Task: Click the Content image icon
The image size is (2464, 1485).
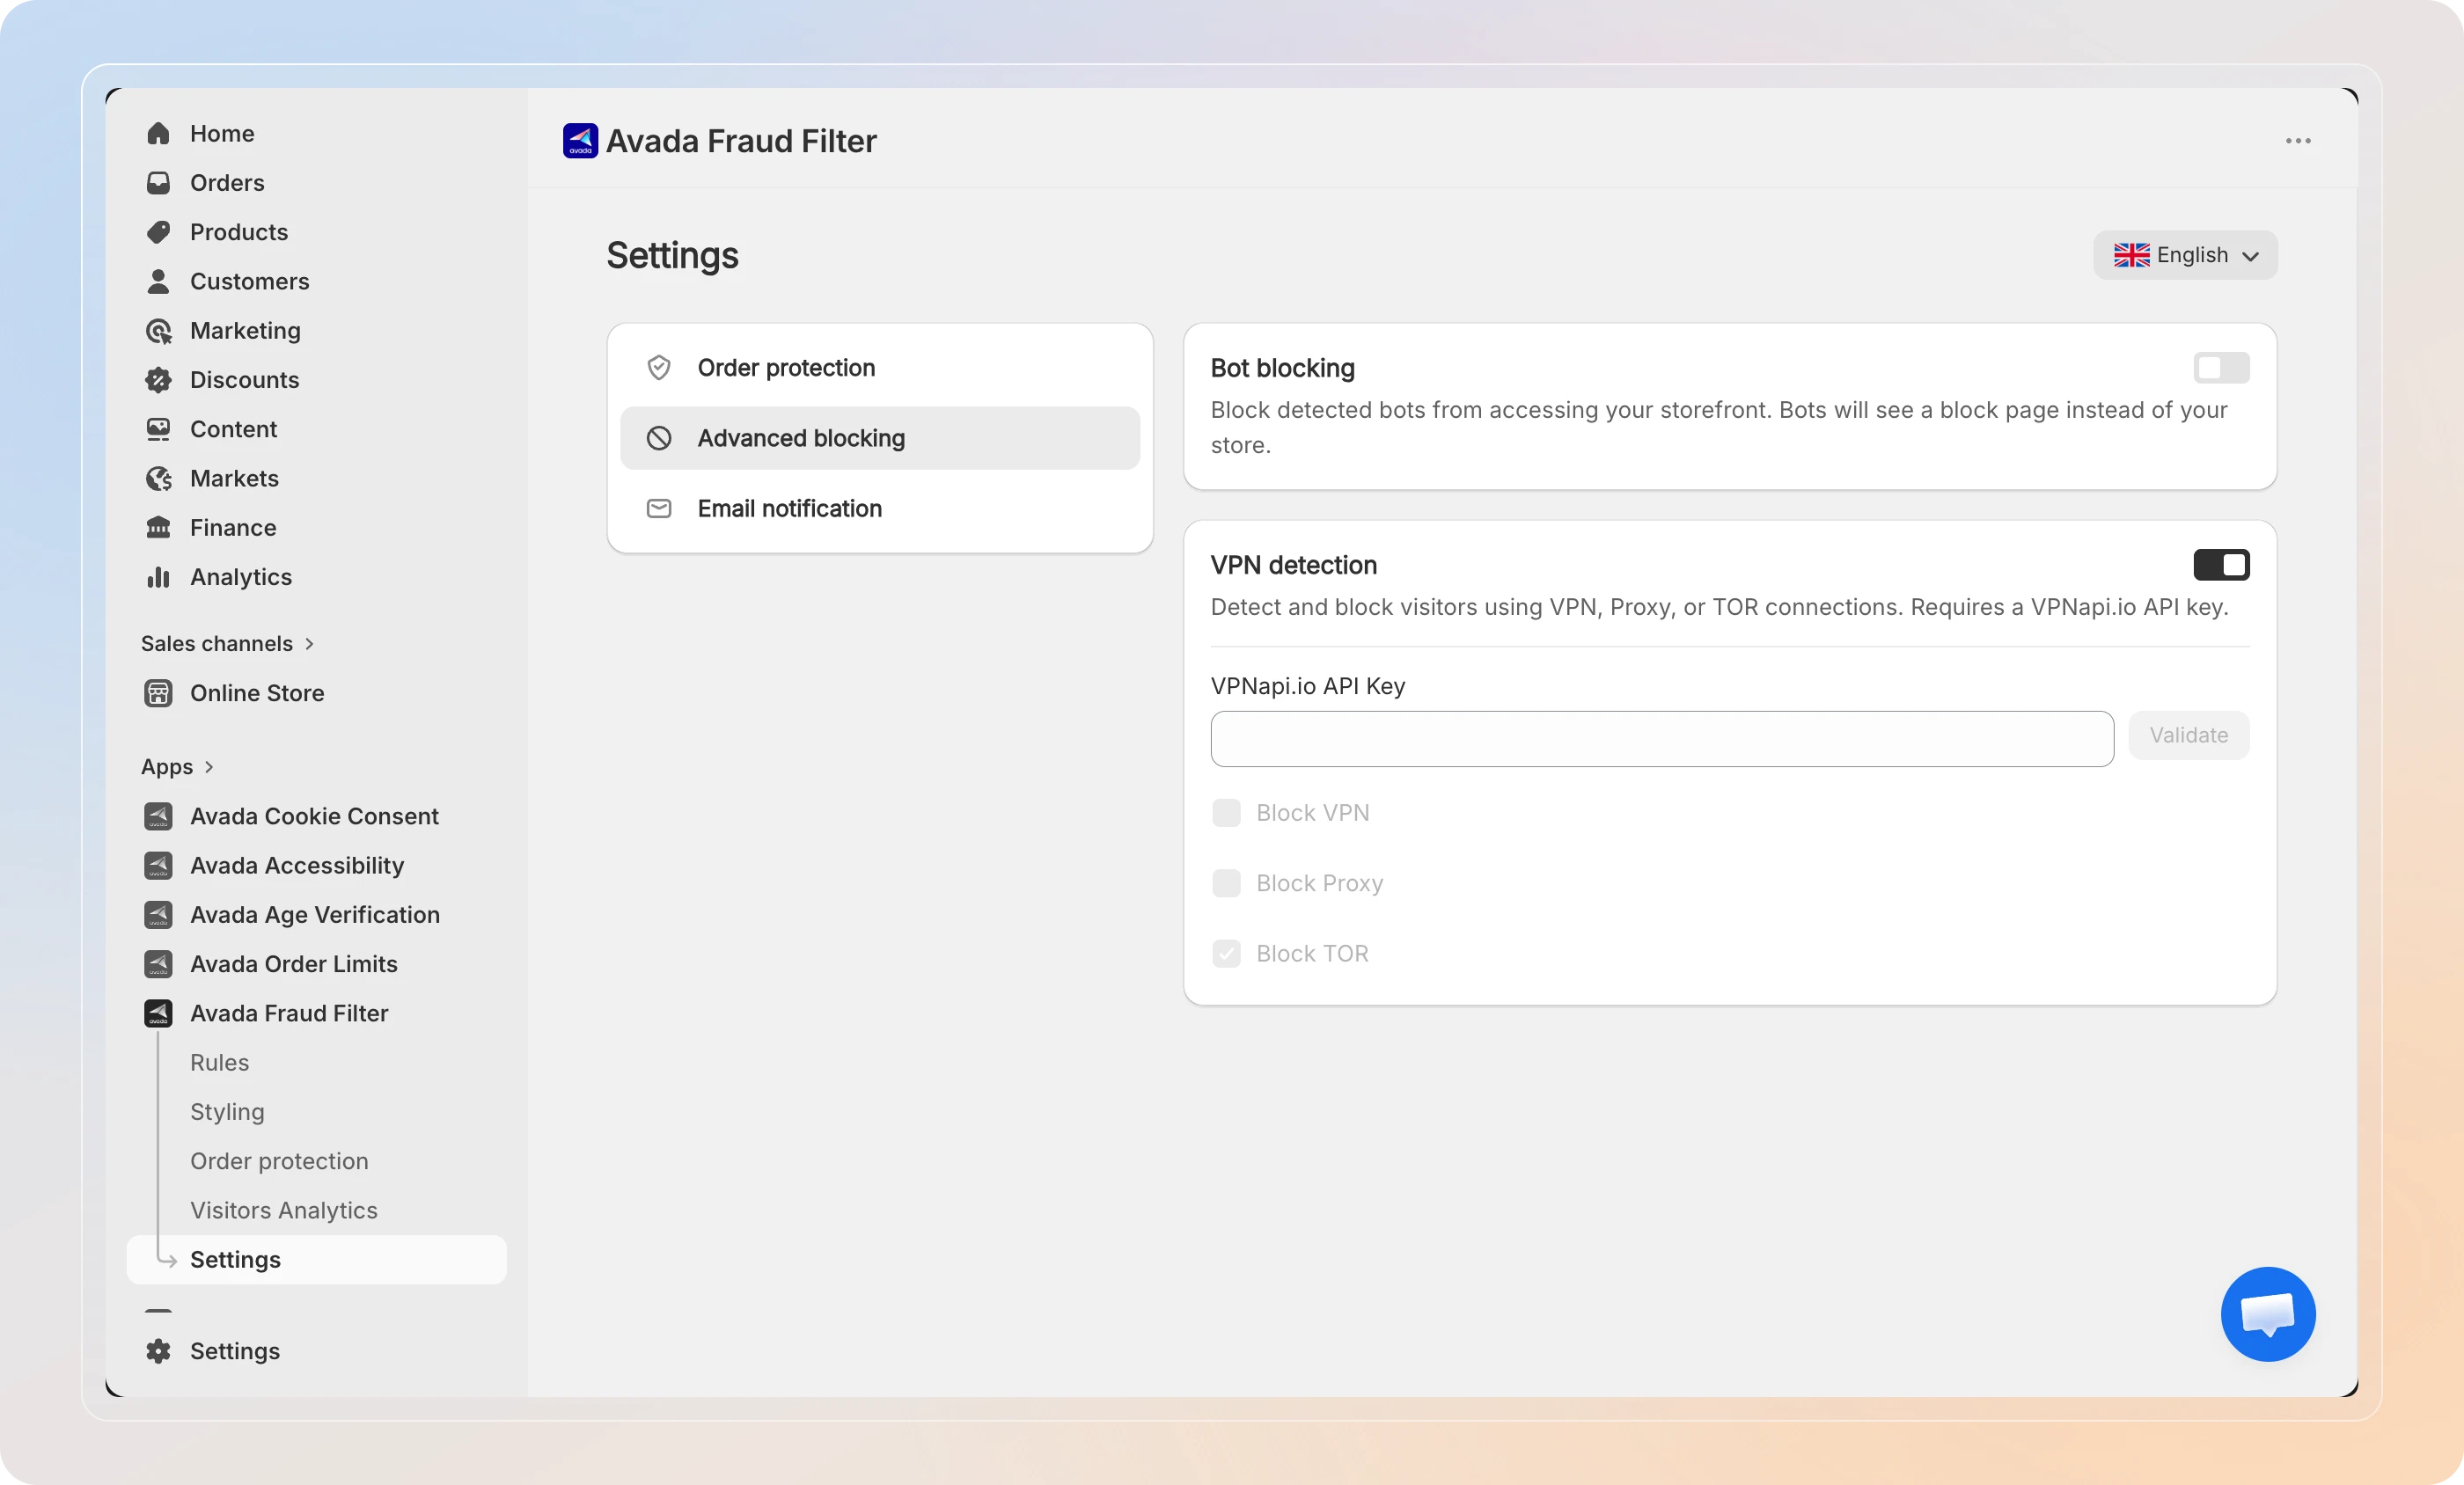Action: tap(158, 429)
